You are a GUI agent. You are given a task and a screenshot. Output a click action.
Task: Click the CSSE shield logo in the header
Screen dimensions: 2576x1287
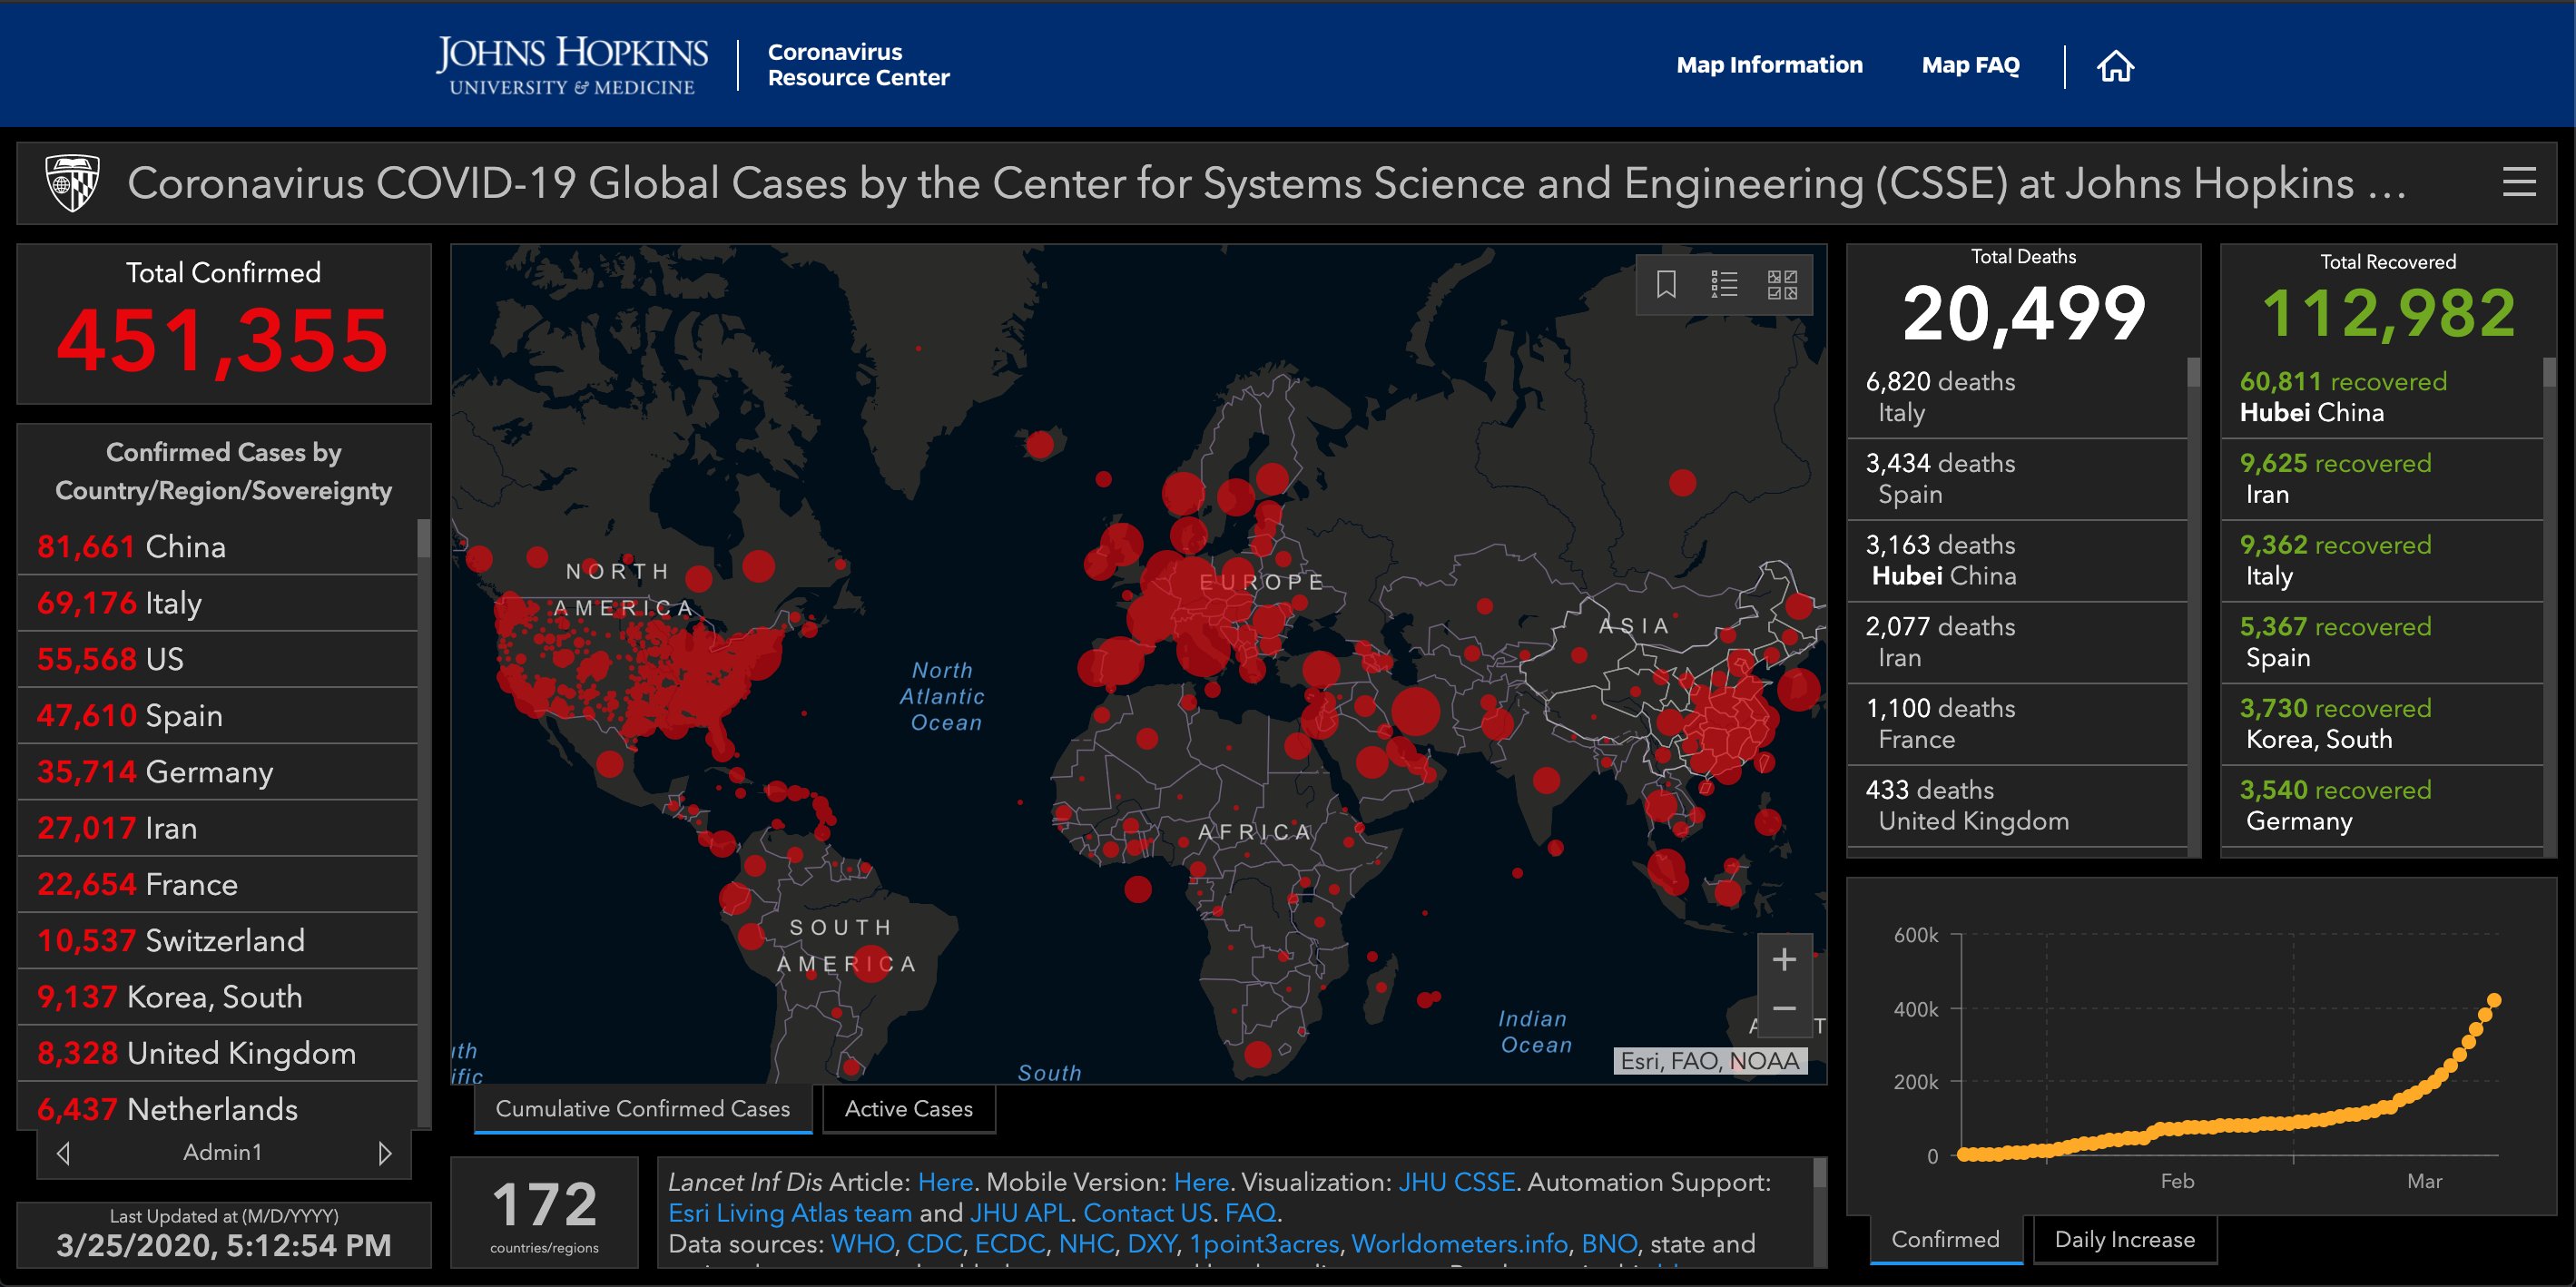[x=72, y=183]
